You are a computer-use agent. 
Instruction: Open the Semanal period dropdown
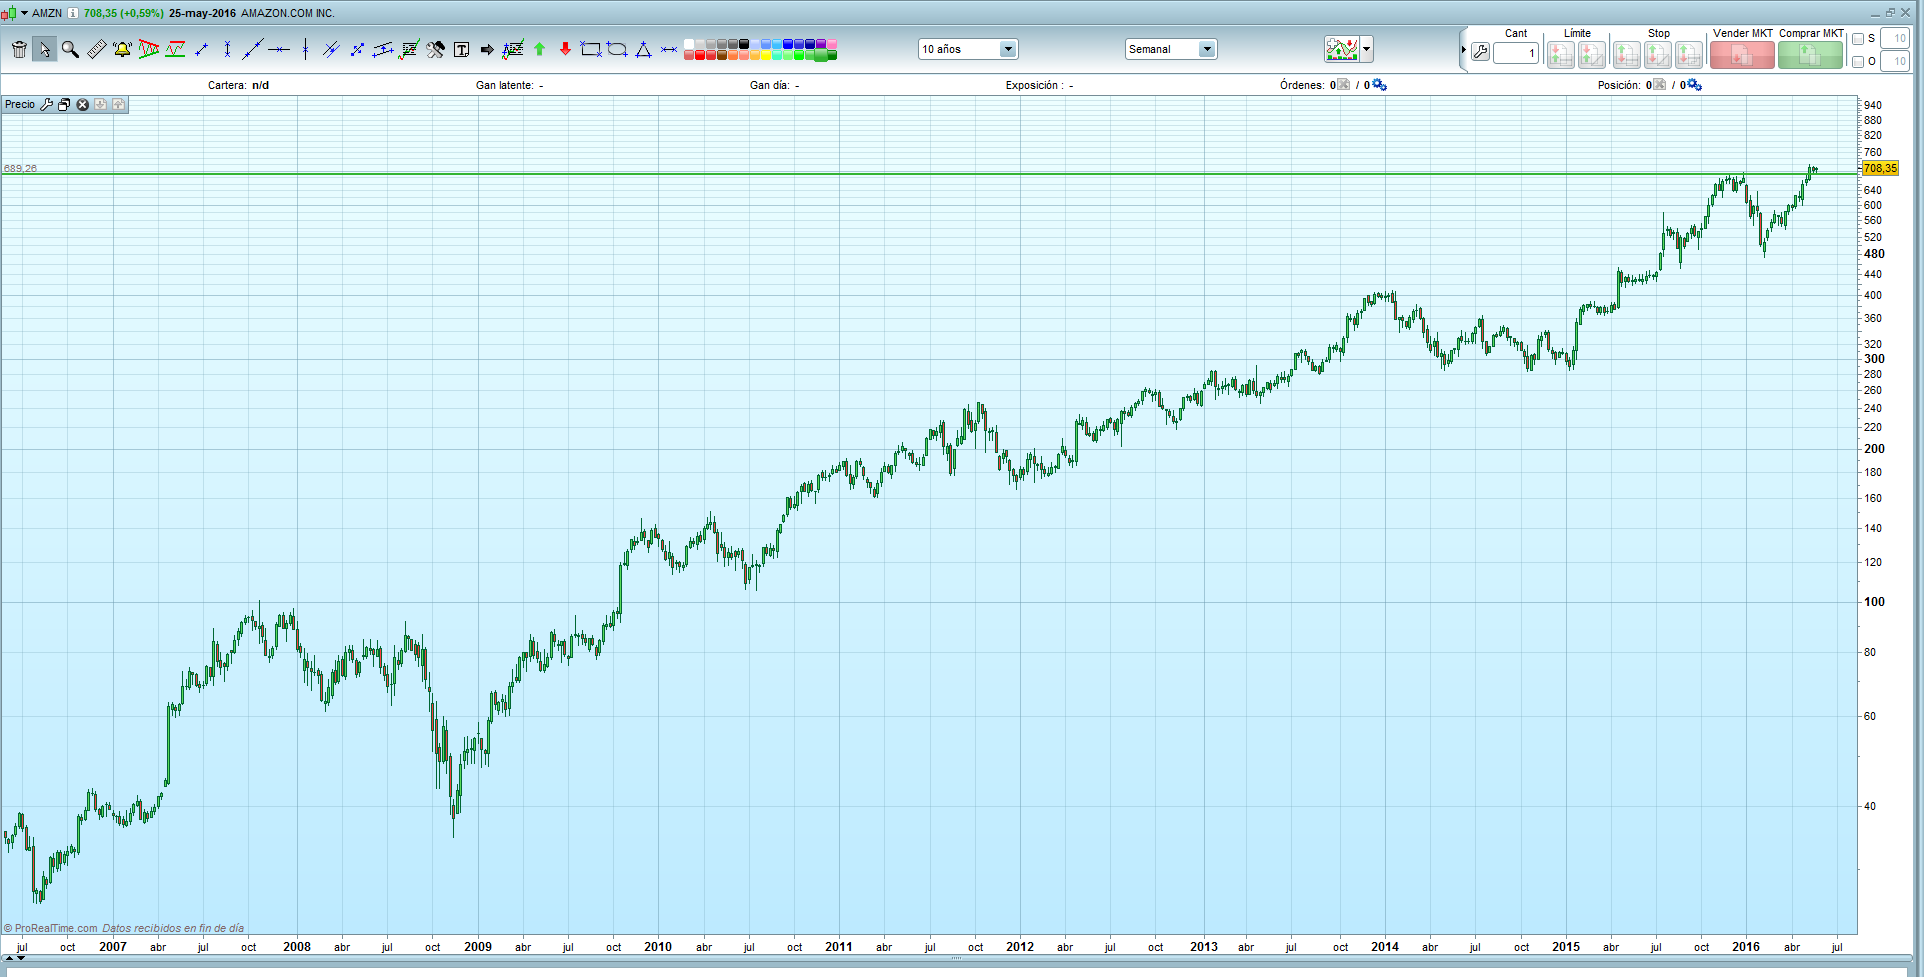pos(1206,48)
